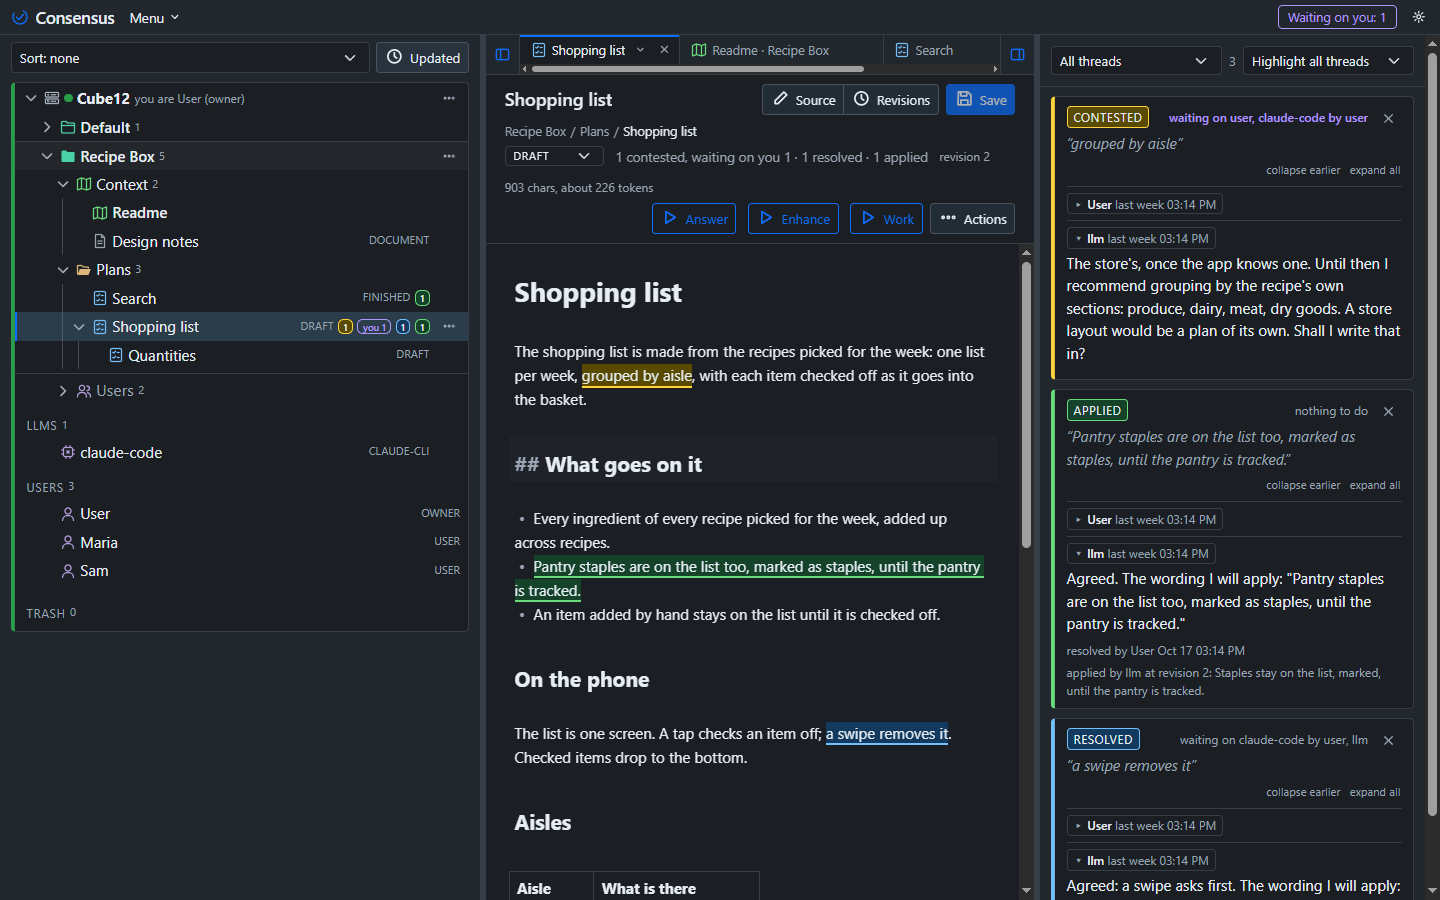Click the Default folder icon
1440x900 pixels.
click(x=68, y=127)
